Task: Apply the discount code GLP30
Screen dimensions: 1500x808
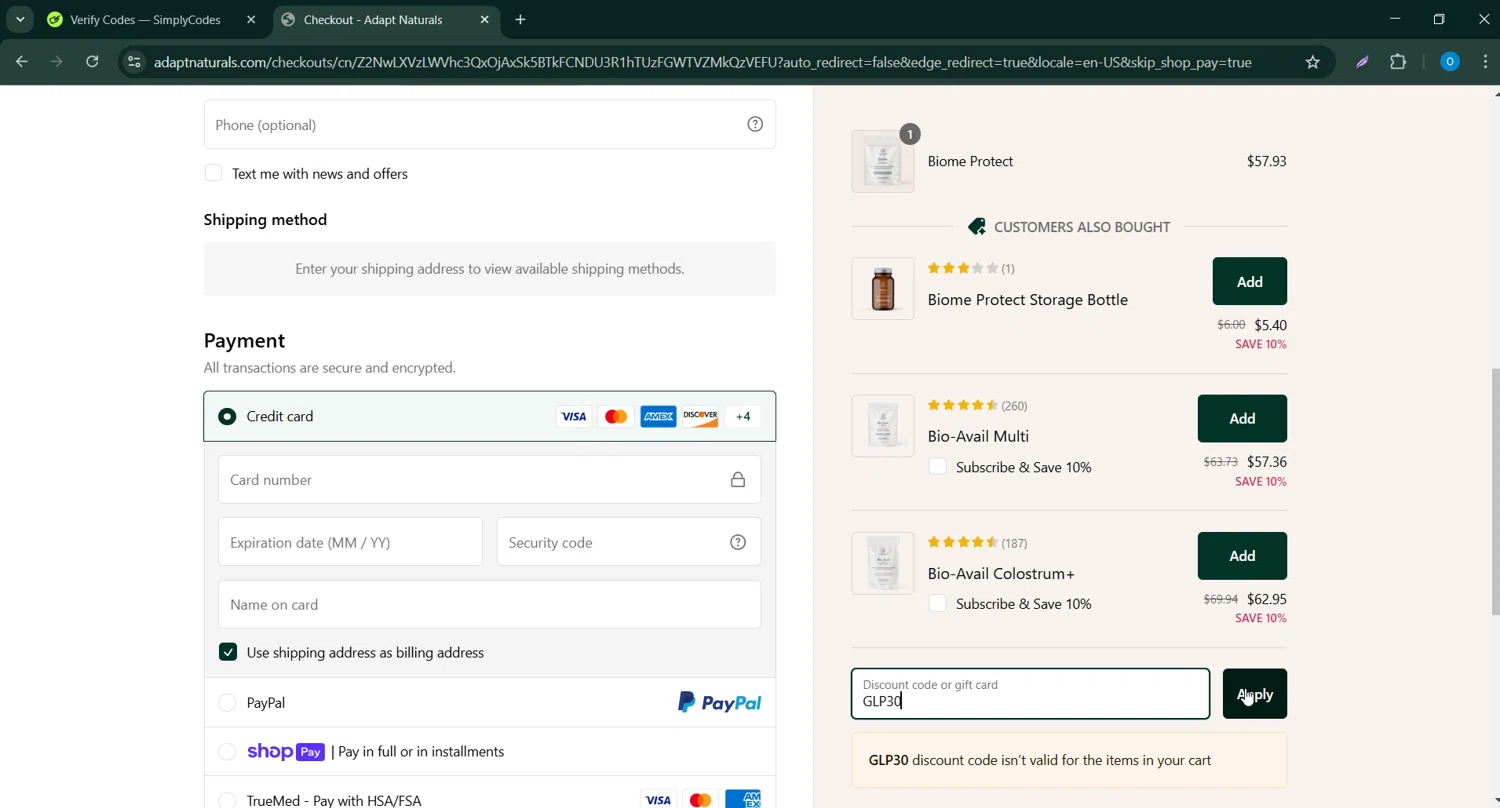Action: click(1254, 694)
